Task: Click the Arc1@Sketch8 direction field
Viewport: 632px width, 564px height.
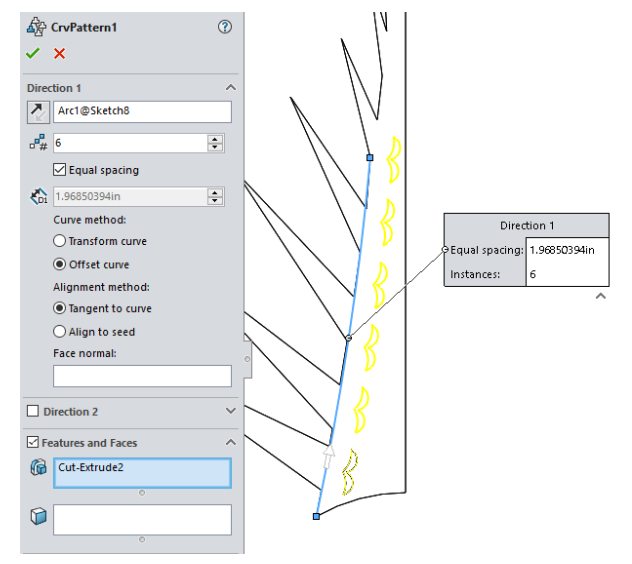Action: 141,112
